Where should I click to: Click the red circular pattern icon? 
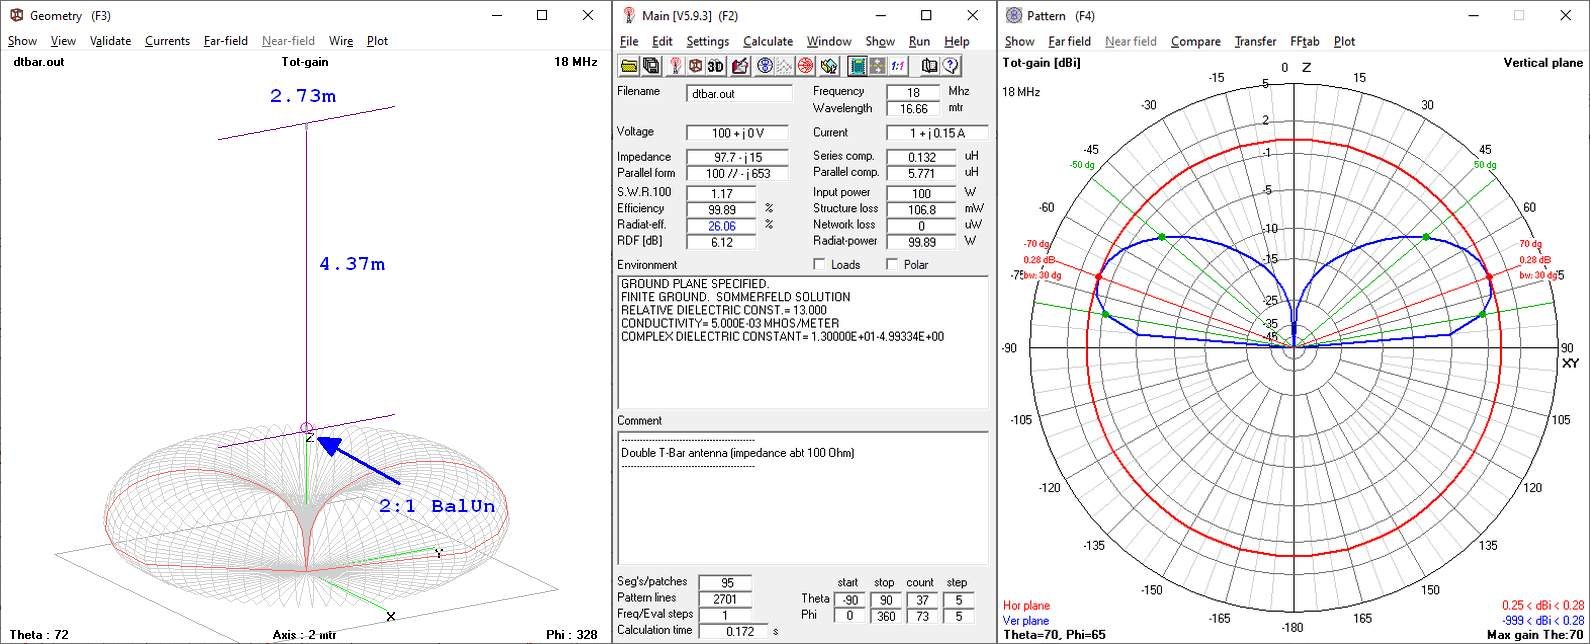pyautogui.click(x=806, y=66)
